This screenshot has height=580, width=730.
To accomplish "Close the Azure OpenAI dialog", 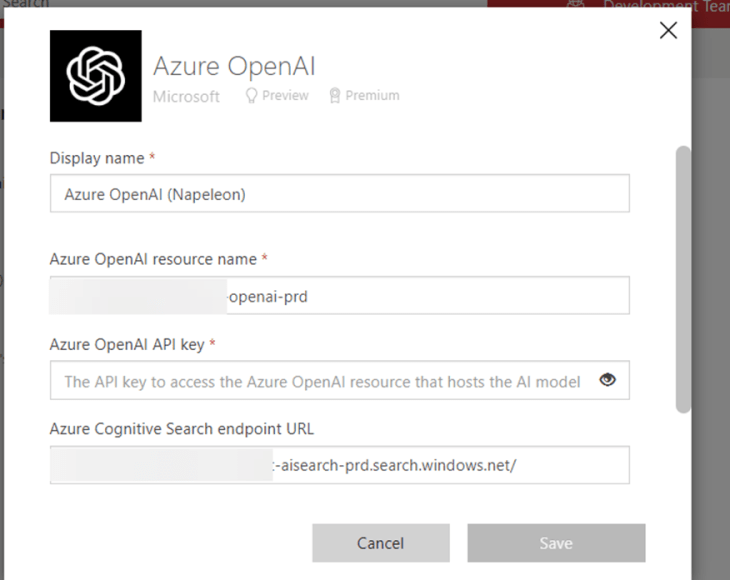I will coord(668,30).
